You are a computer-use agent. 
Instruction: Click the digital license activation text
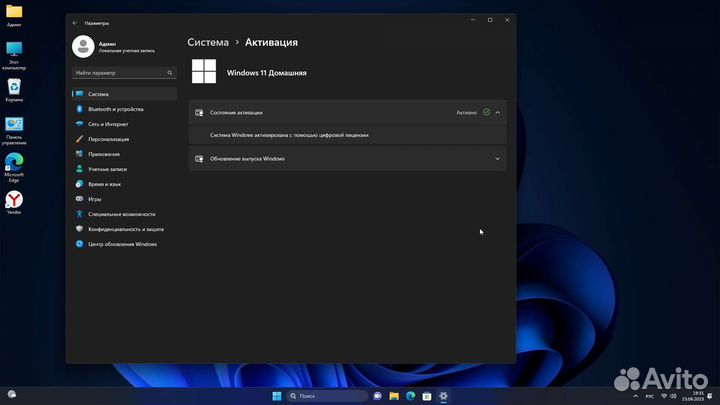[x=289, y=135]
